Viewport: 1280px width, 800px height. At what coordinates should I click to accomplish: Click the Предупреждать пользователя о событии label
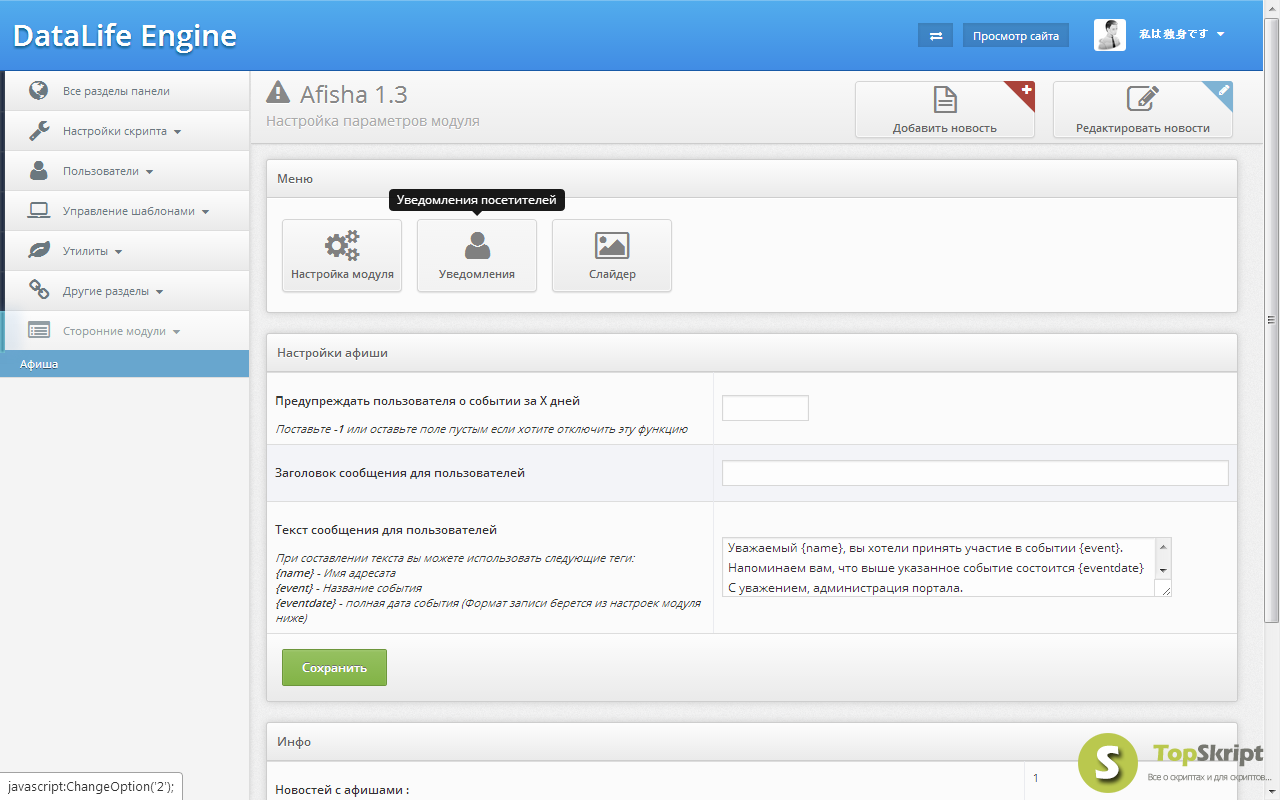427,401
